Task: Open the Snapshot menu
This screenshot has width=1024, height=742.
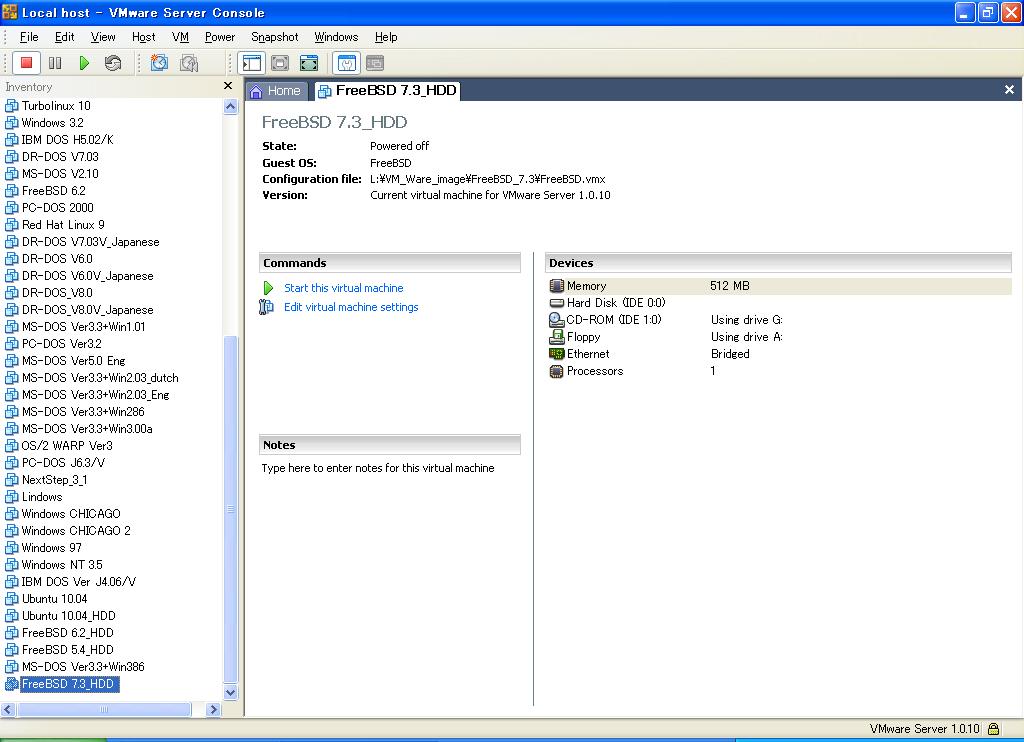Action: pos(274,37)
